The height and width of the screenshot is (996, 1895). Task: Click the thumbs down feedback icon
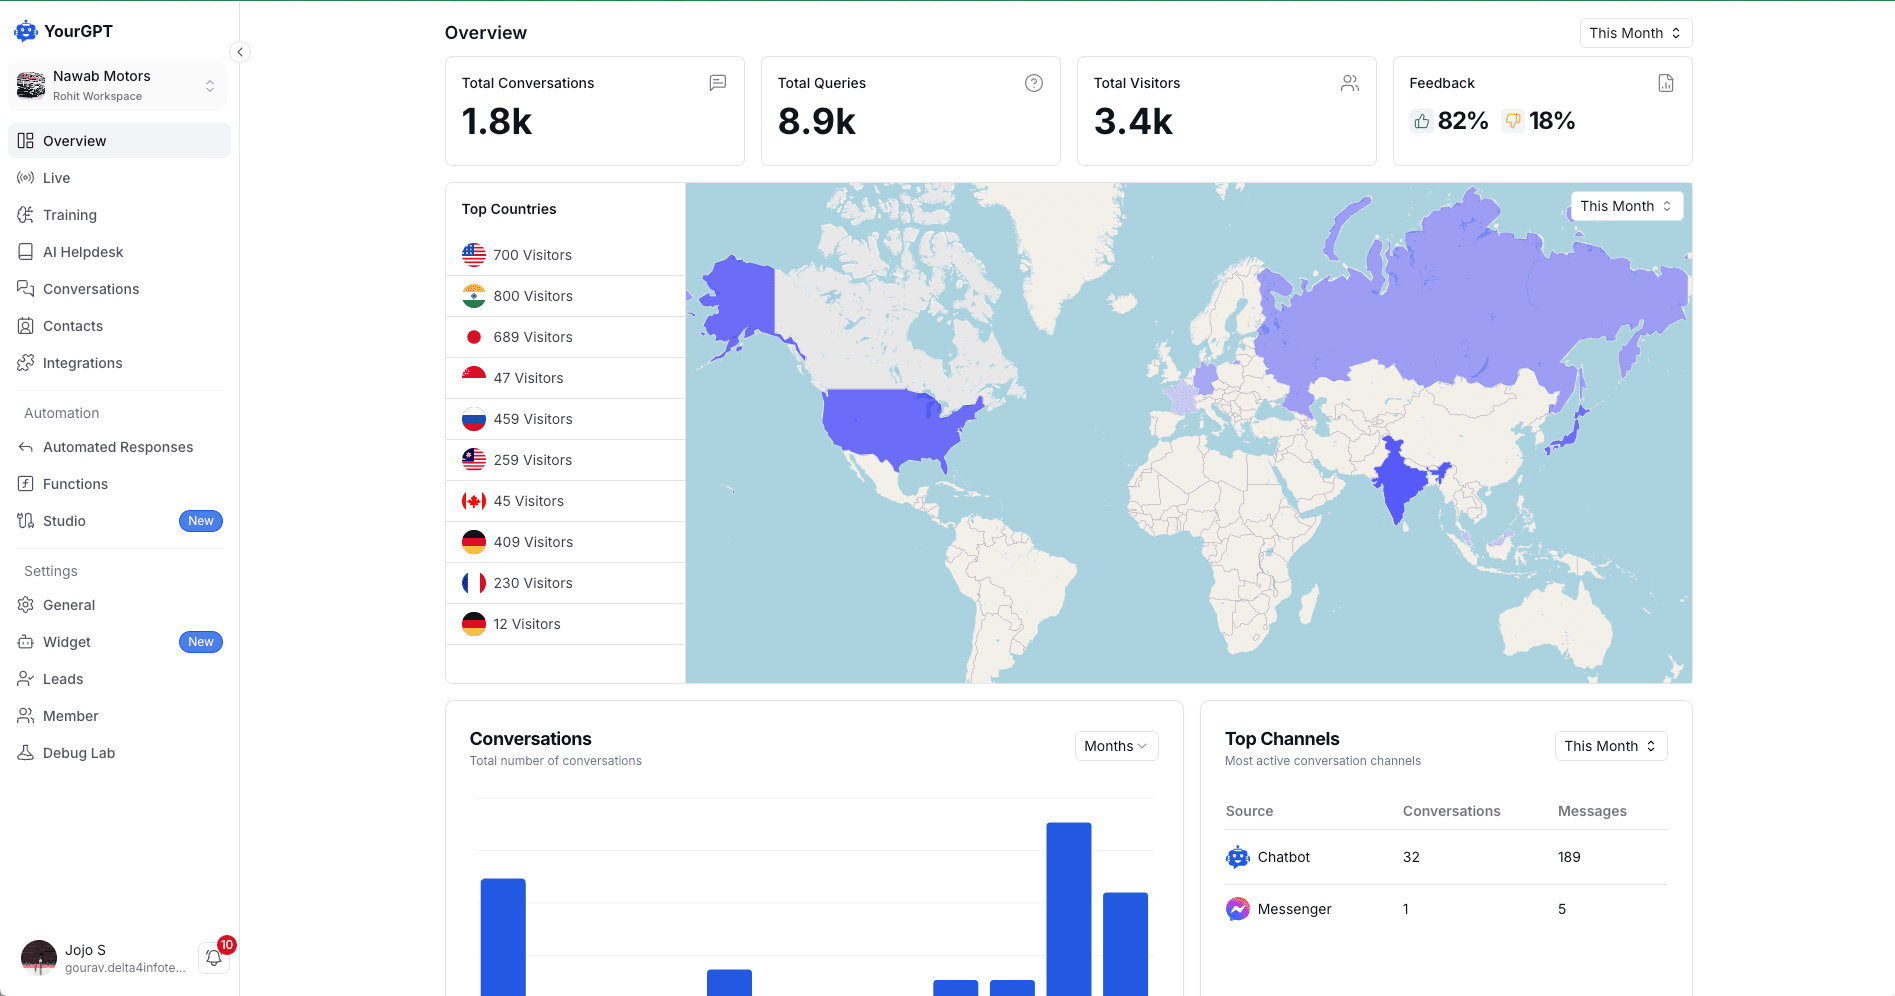click(x=1513, y=121)
